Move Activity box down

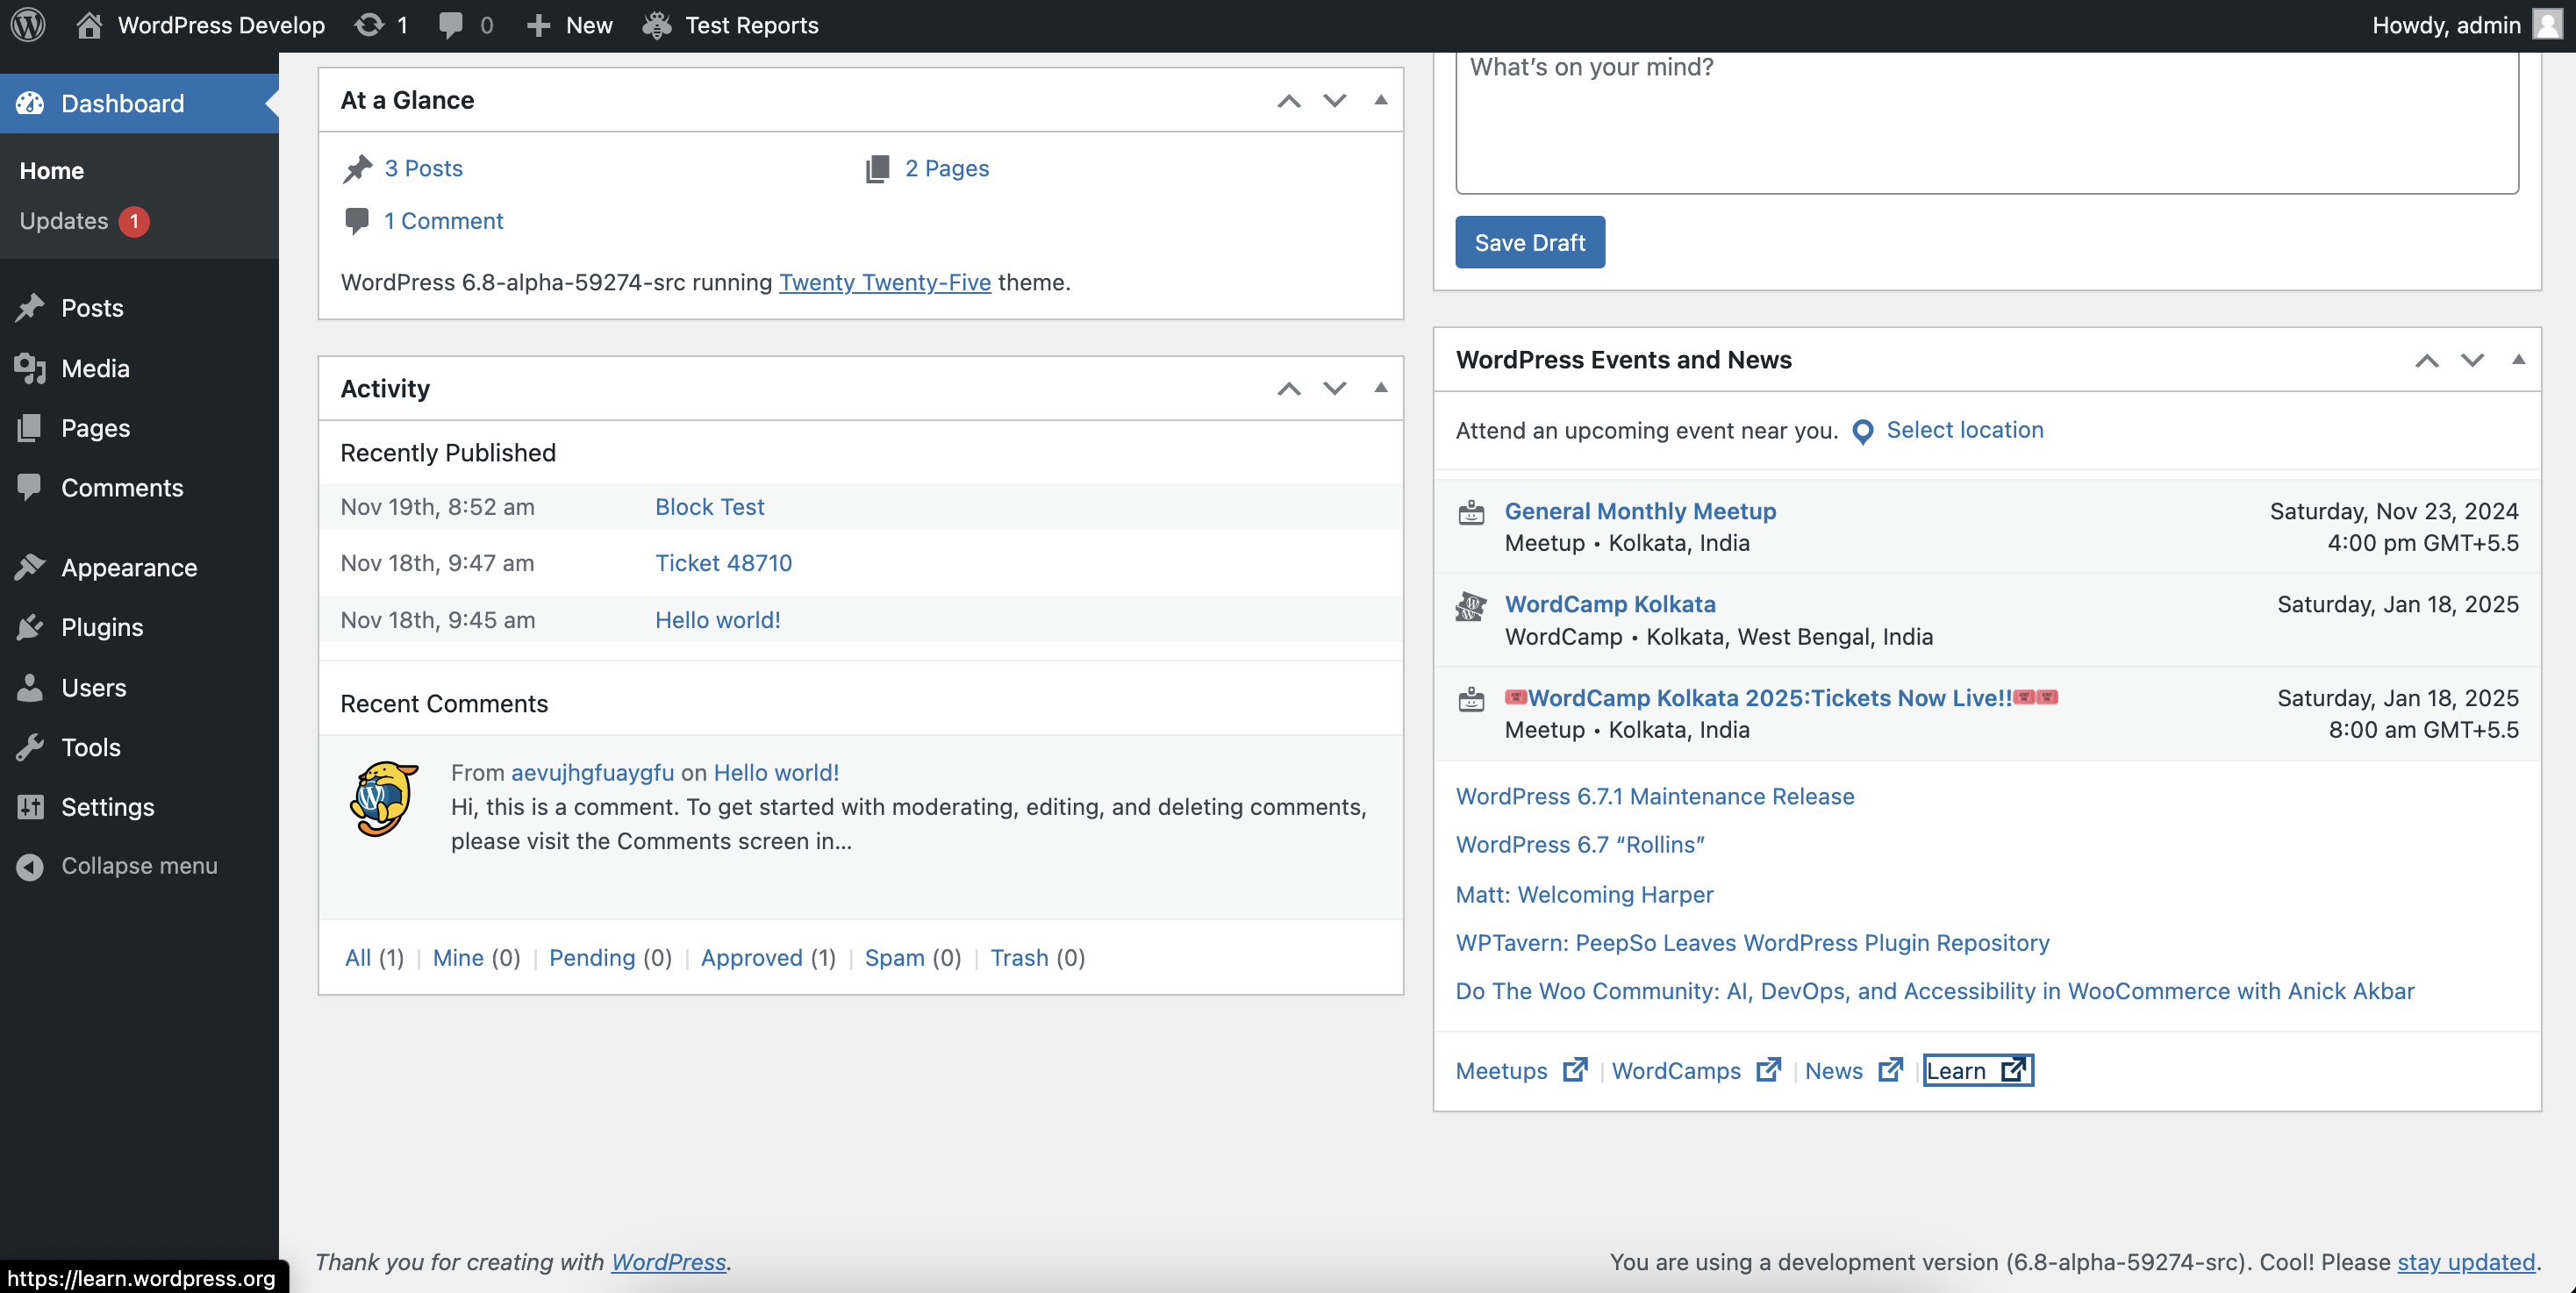tap(1335, 388)
